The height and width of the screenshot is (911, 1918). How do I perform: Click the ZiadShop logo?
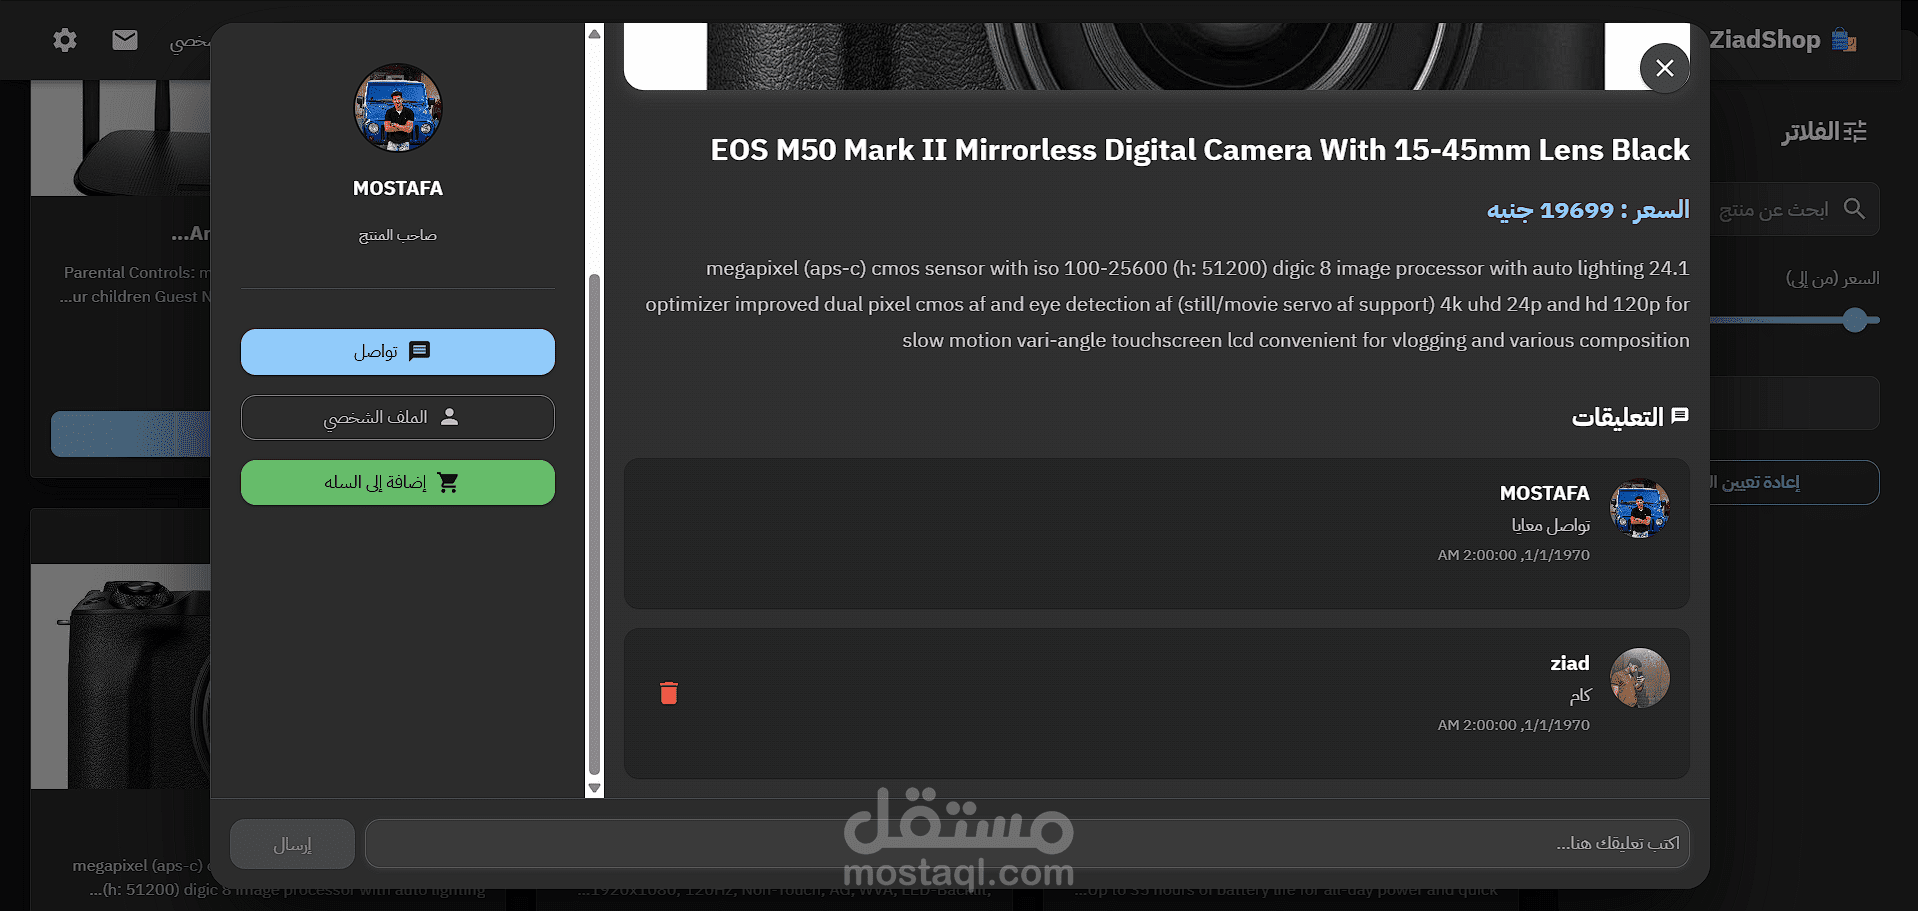point(1782,40)
